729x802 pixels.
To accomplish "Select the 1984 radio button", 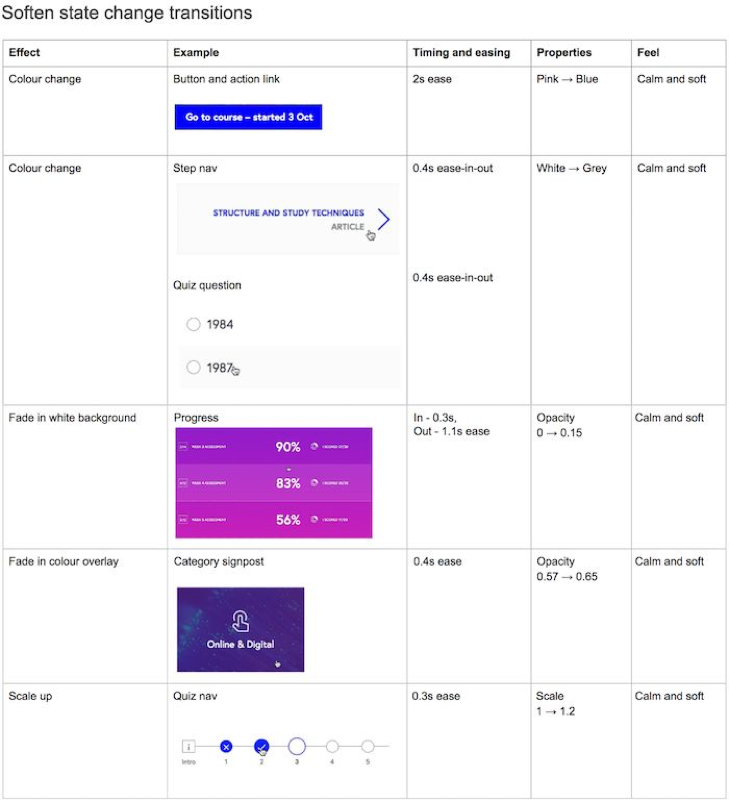I will [193, 324].
